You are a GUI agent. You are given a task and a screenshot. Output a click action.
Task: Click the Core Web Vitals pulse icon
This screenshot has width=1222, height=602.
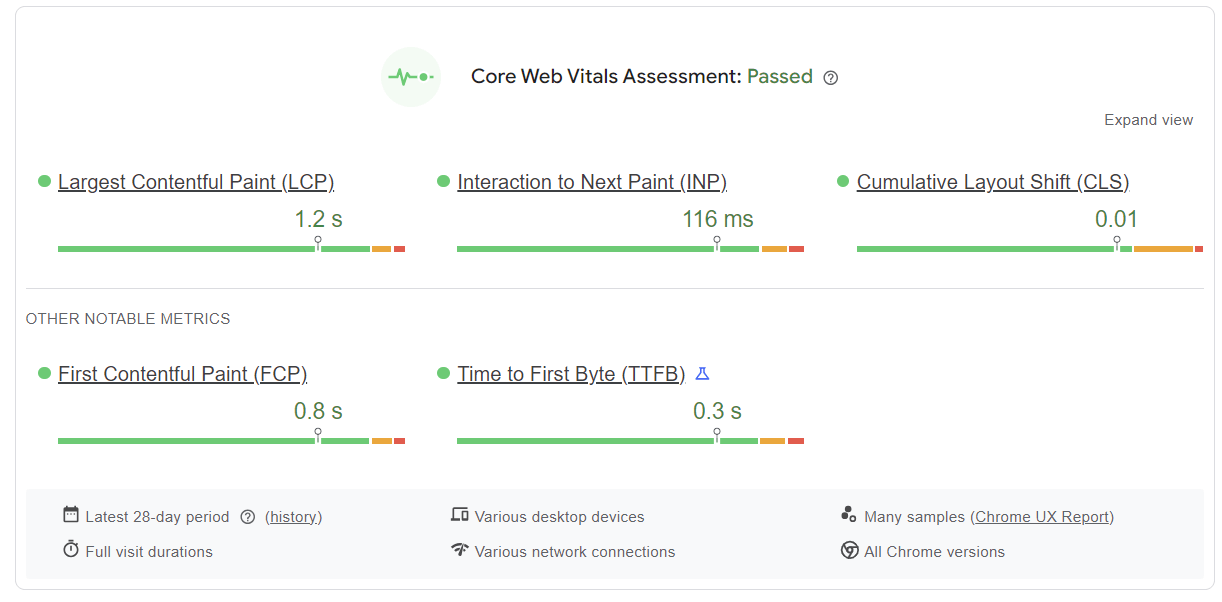click(x=411, y=77)
